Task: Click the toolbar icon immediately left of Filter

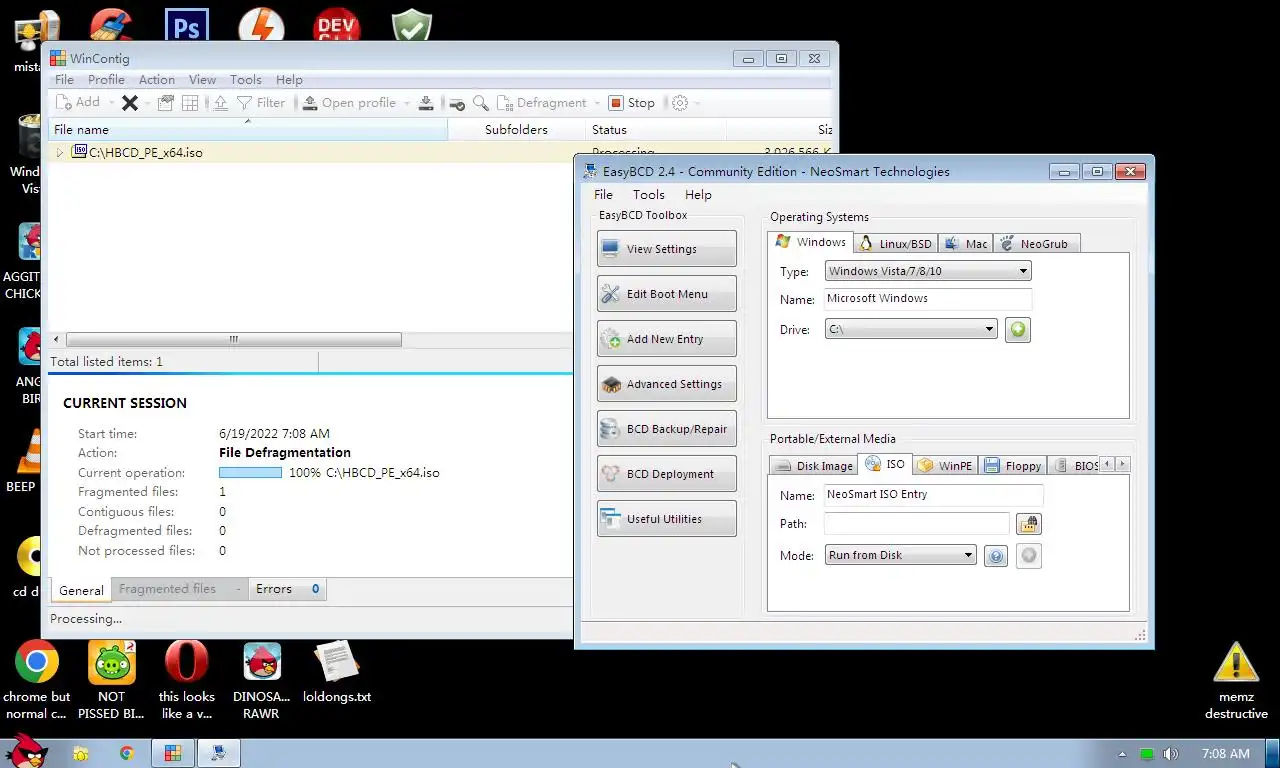Action: tap(220, 103)
